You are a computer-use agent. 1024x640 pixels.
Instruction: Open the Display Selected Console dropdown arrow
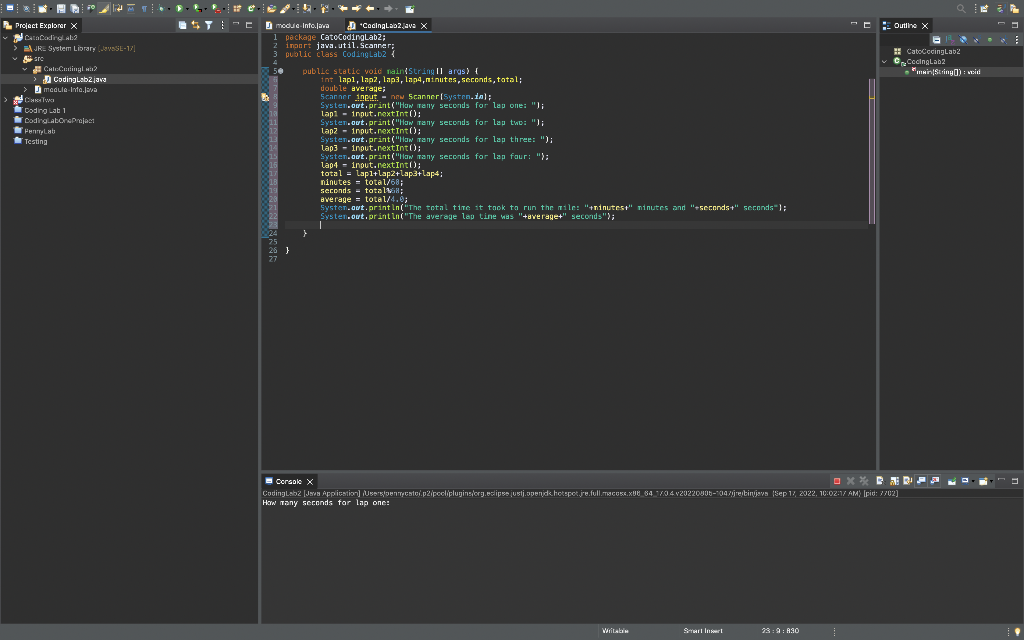tap(973, 481)
